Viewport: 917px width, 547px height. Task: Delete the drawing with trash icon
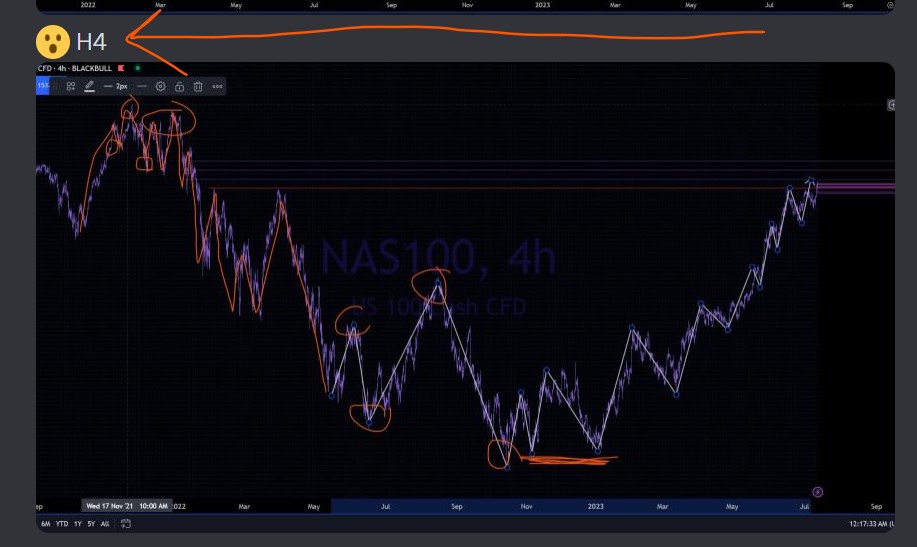(x=198, y=87)
